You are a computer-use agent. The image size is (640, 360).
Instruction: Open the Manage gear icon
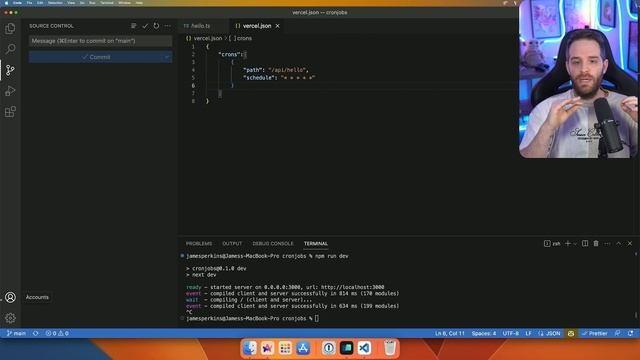[10, 318]
